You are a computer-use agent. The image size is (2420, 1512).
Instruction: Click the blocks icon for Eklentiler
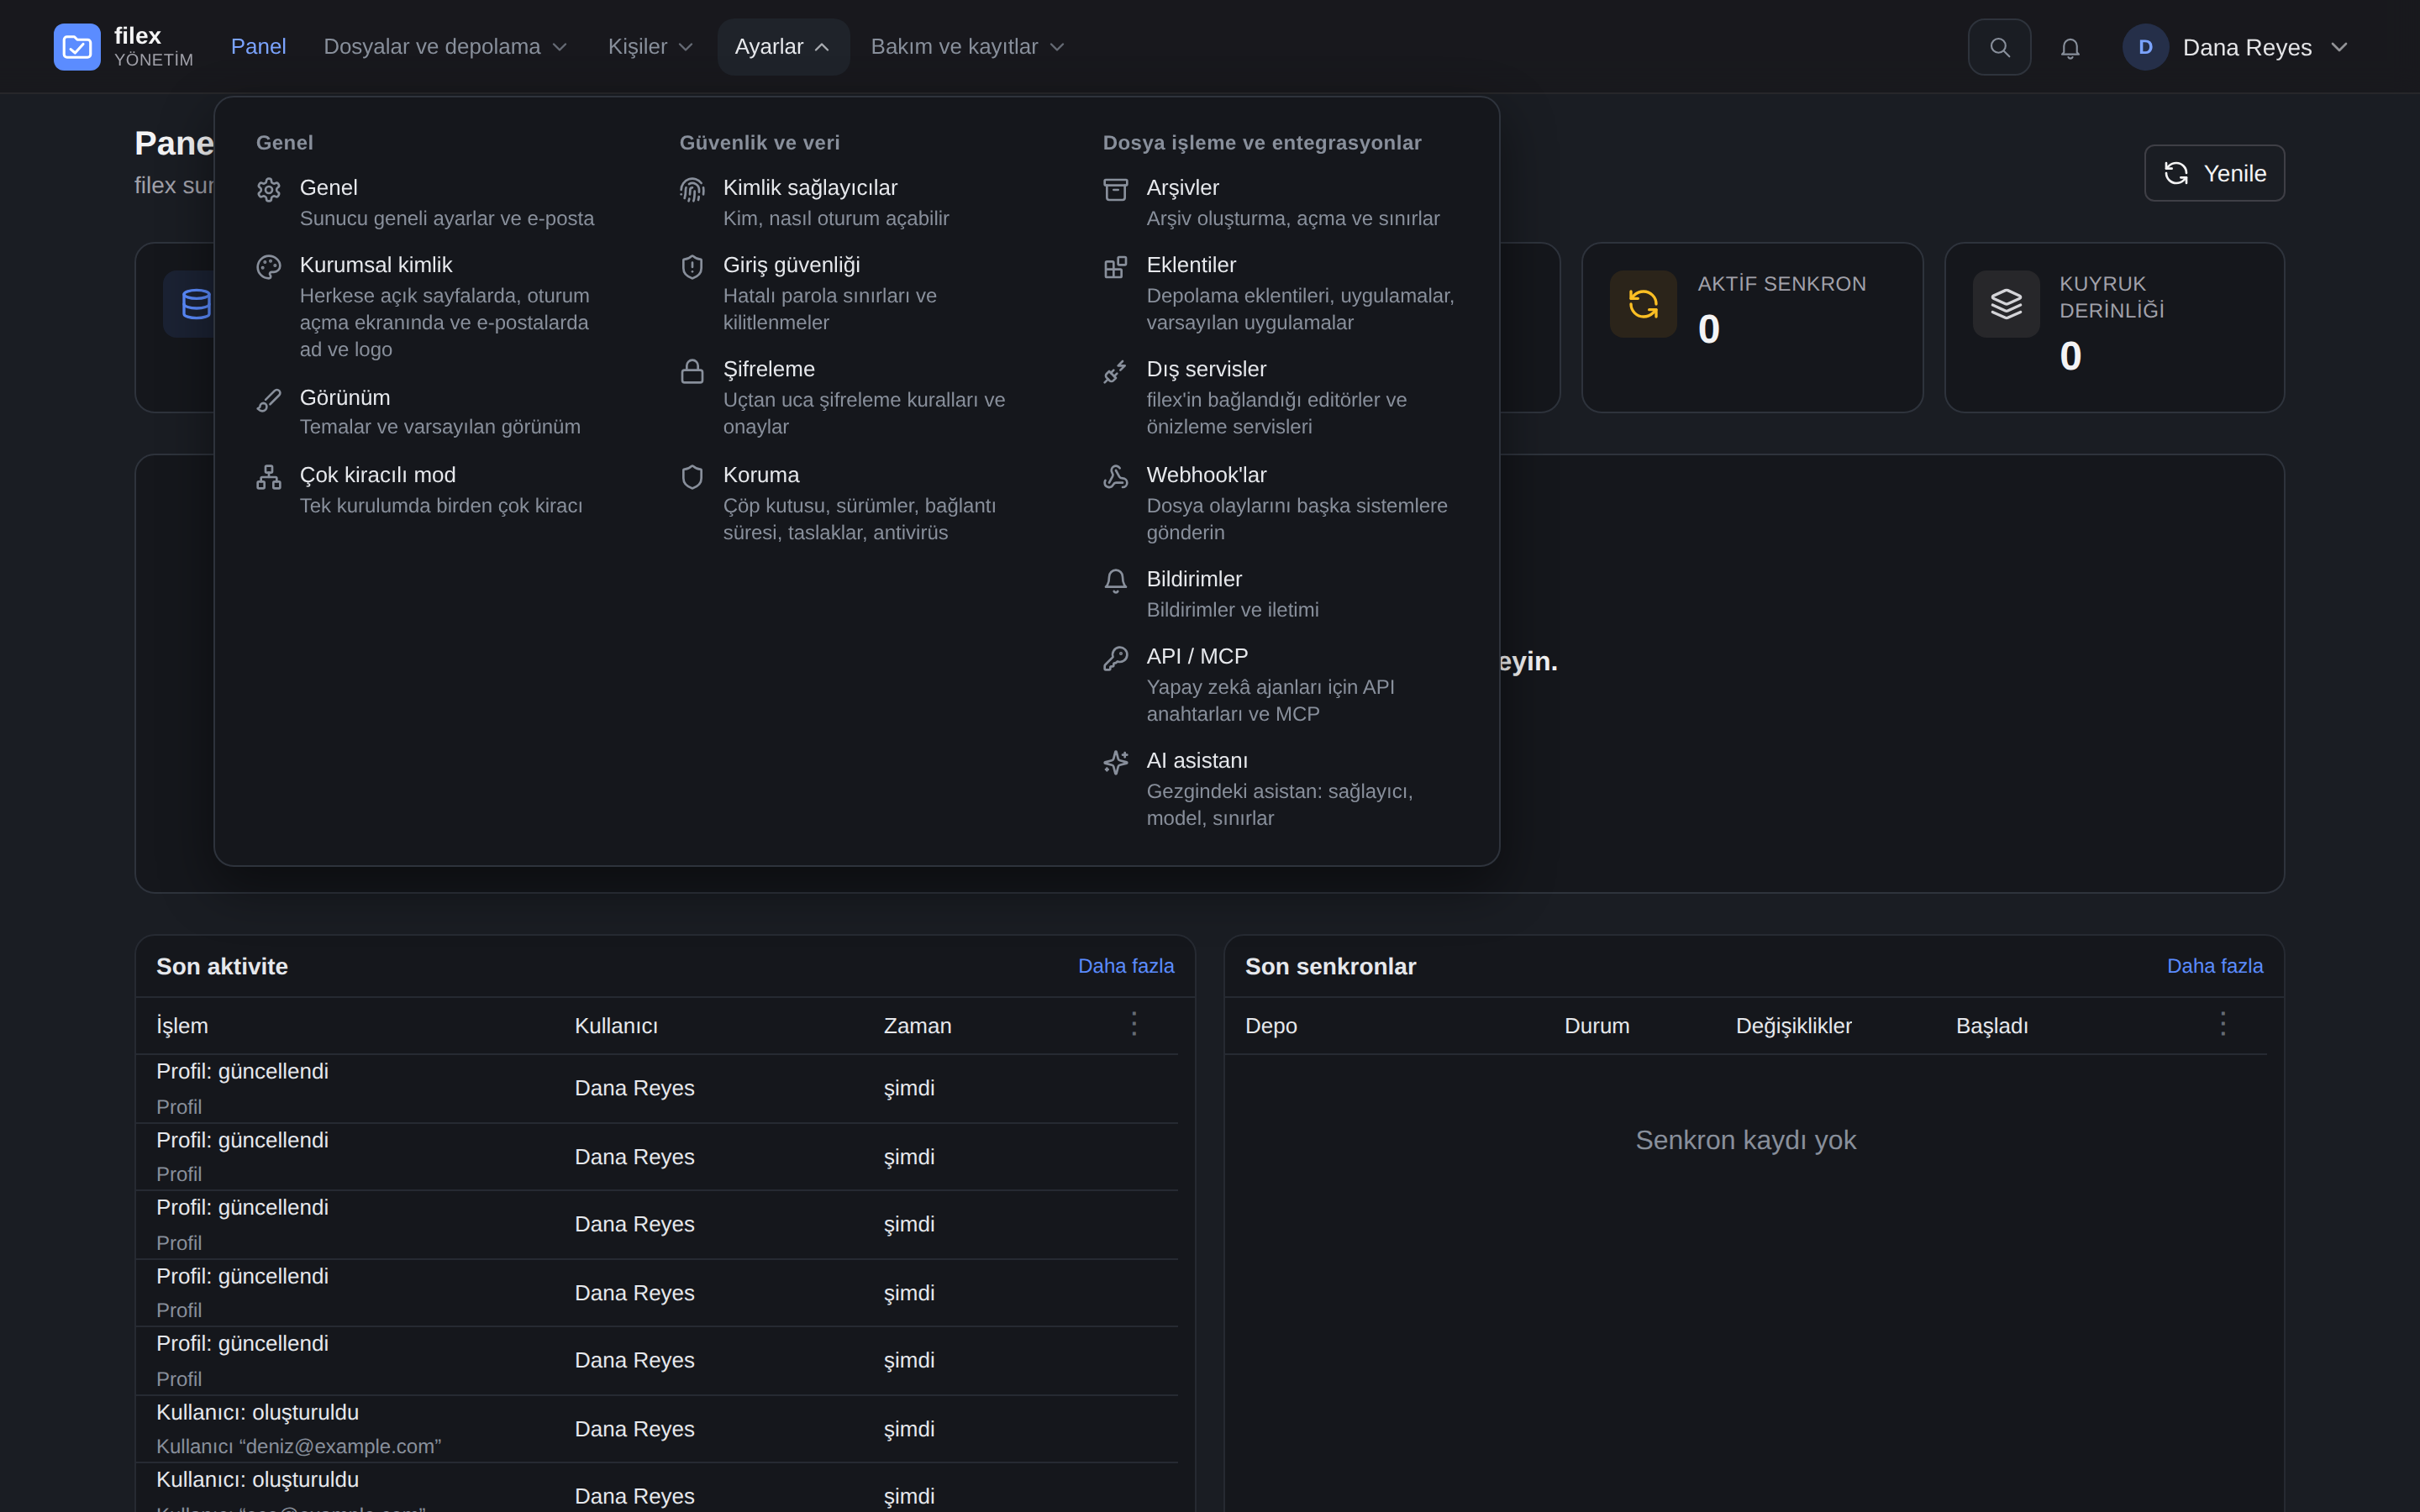1116,267
